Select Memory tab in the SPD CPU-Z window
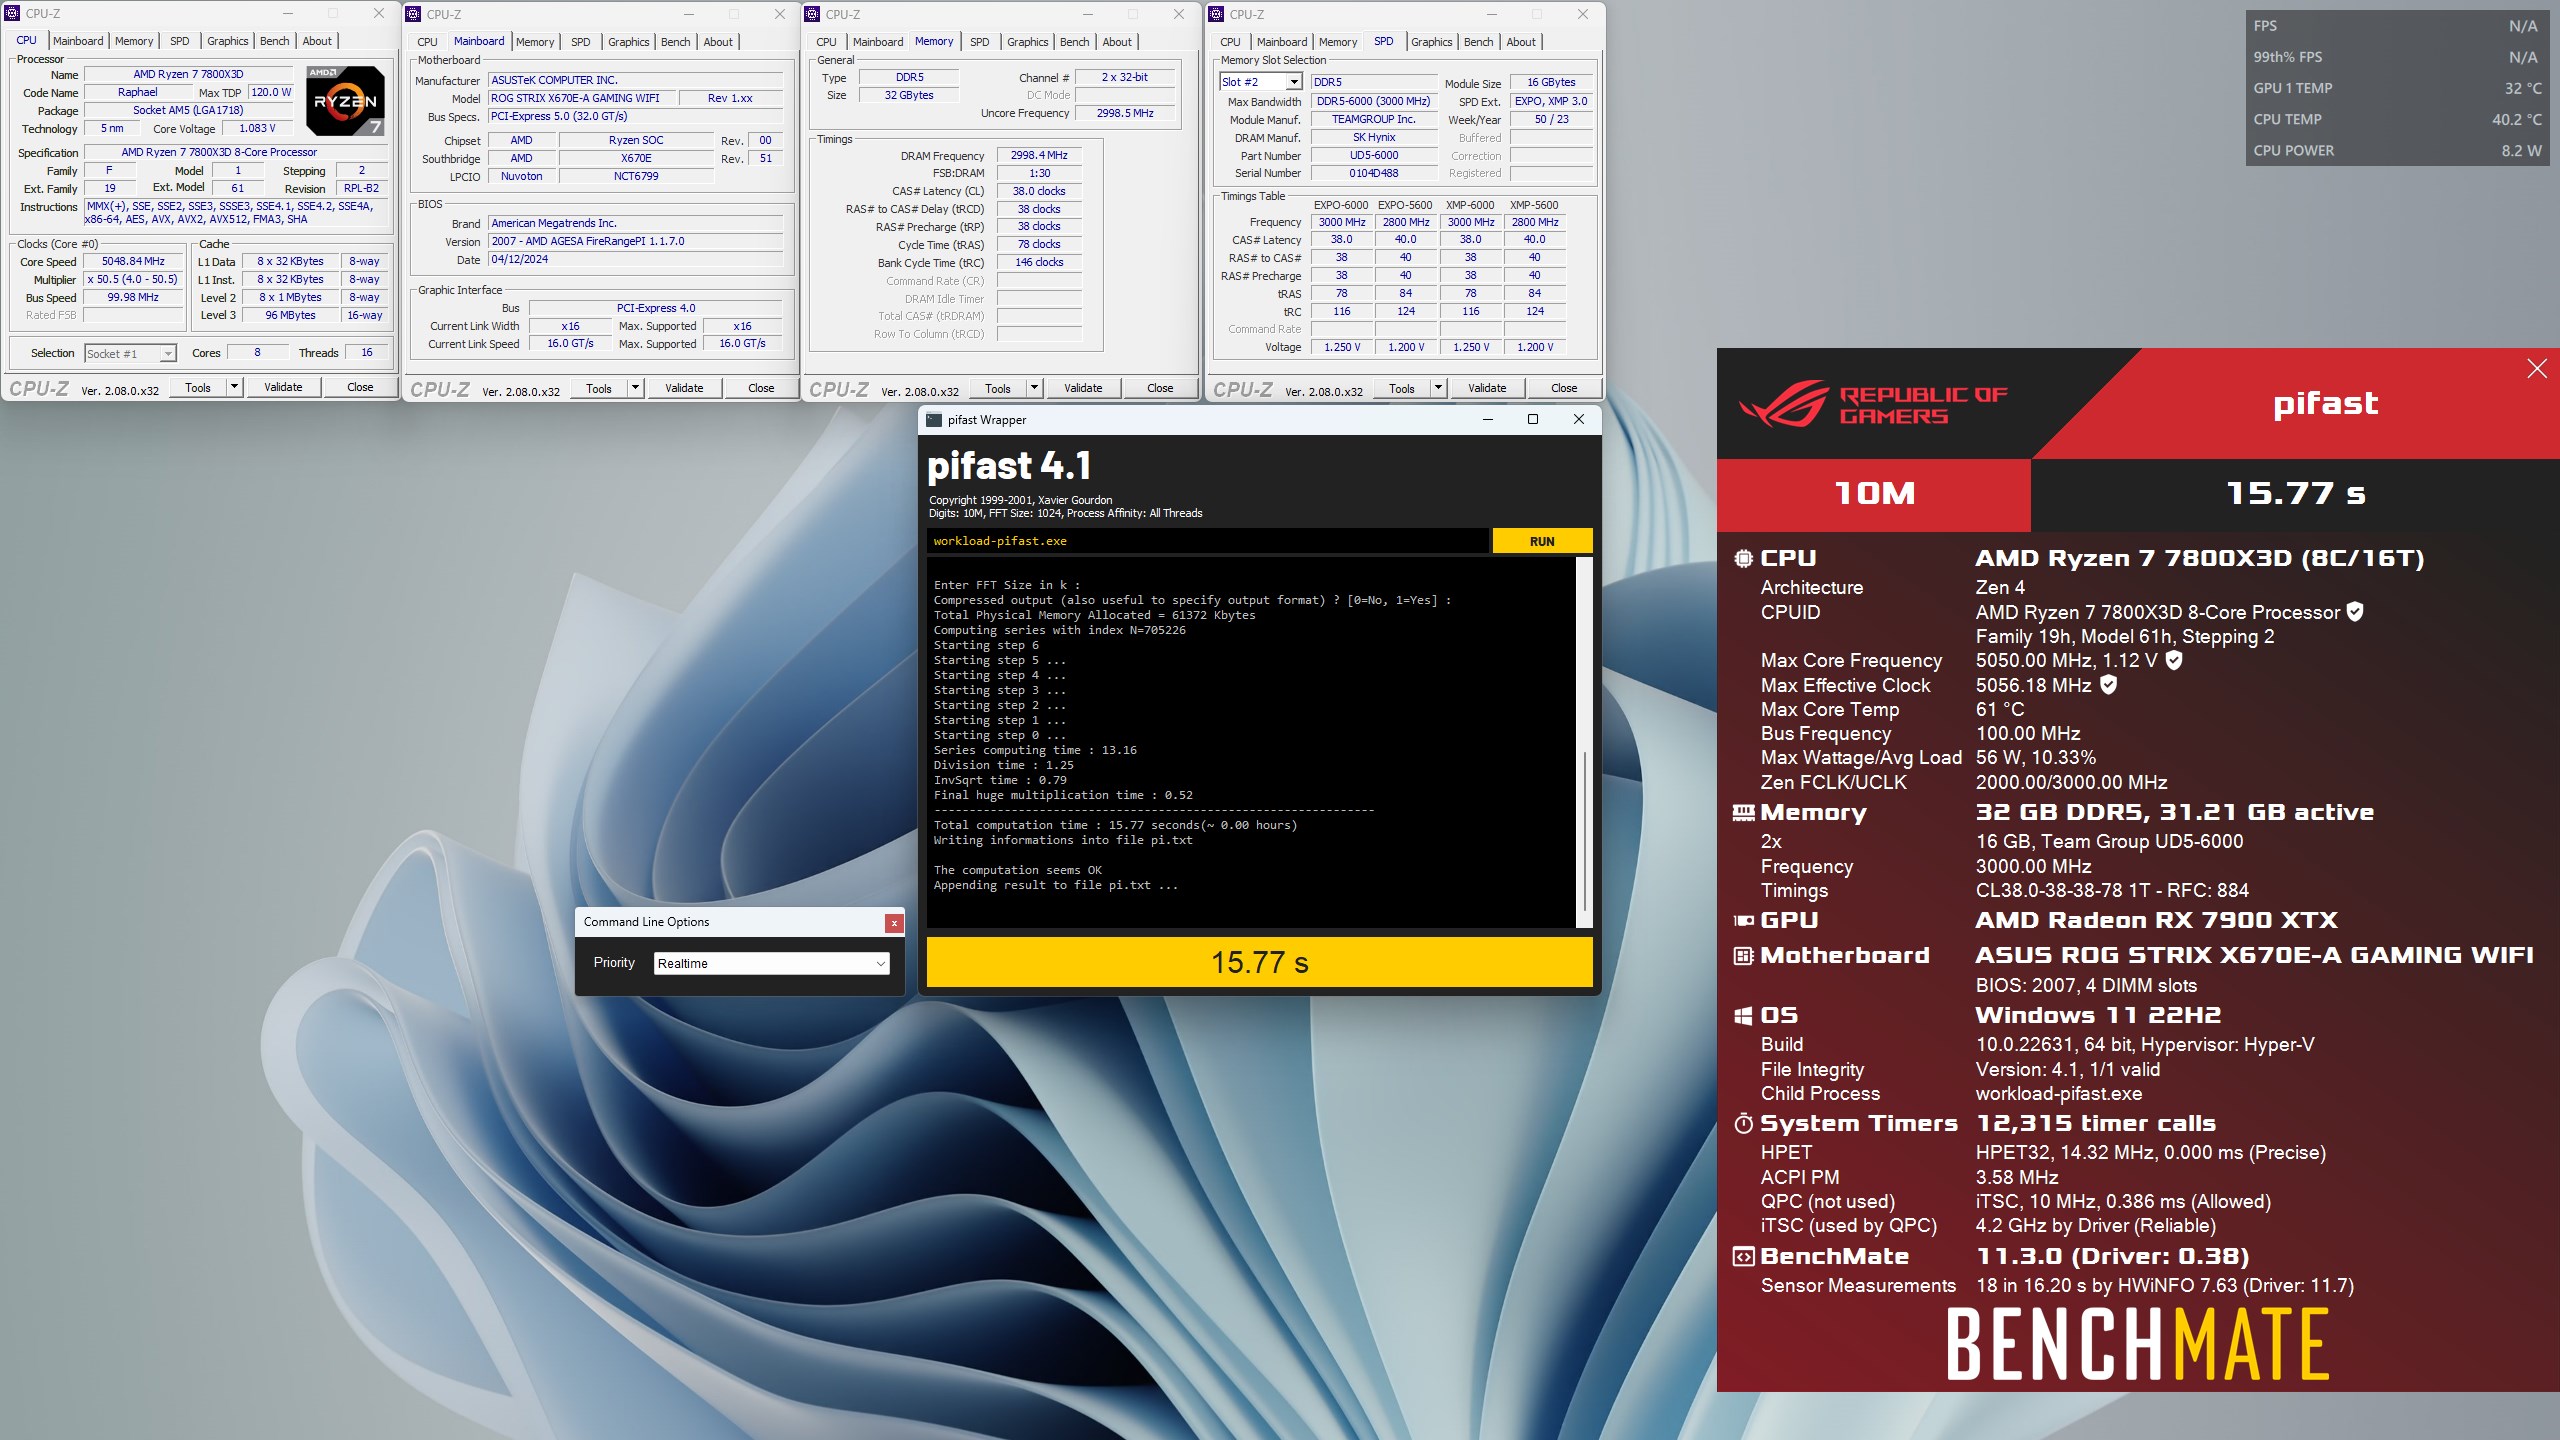 tap(1338, 42)
